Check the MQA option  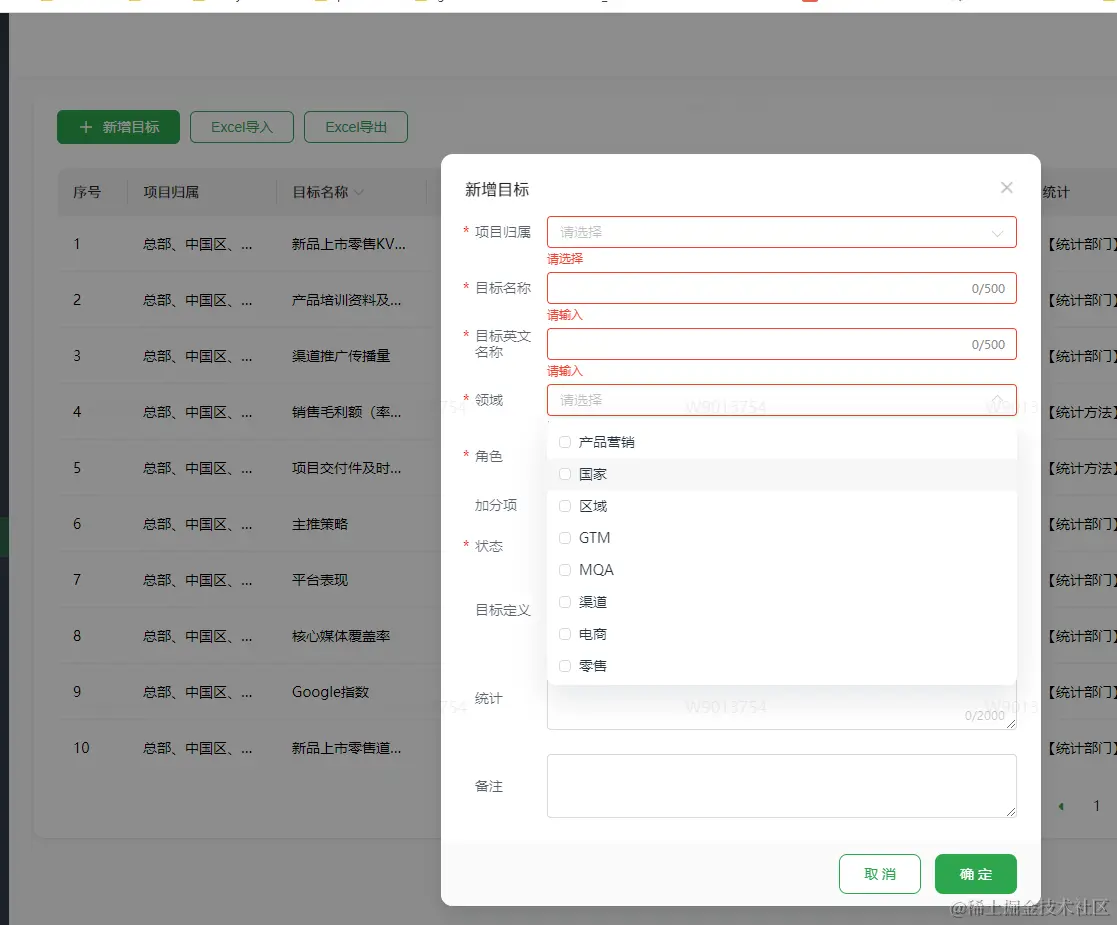point(565,570)
